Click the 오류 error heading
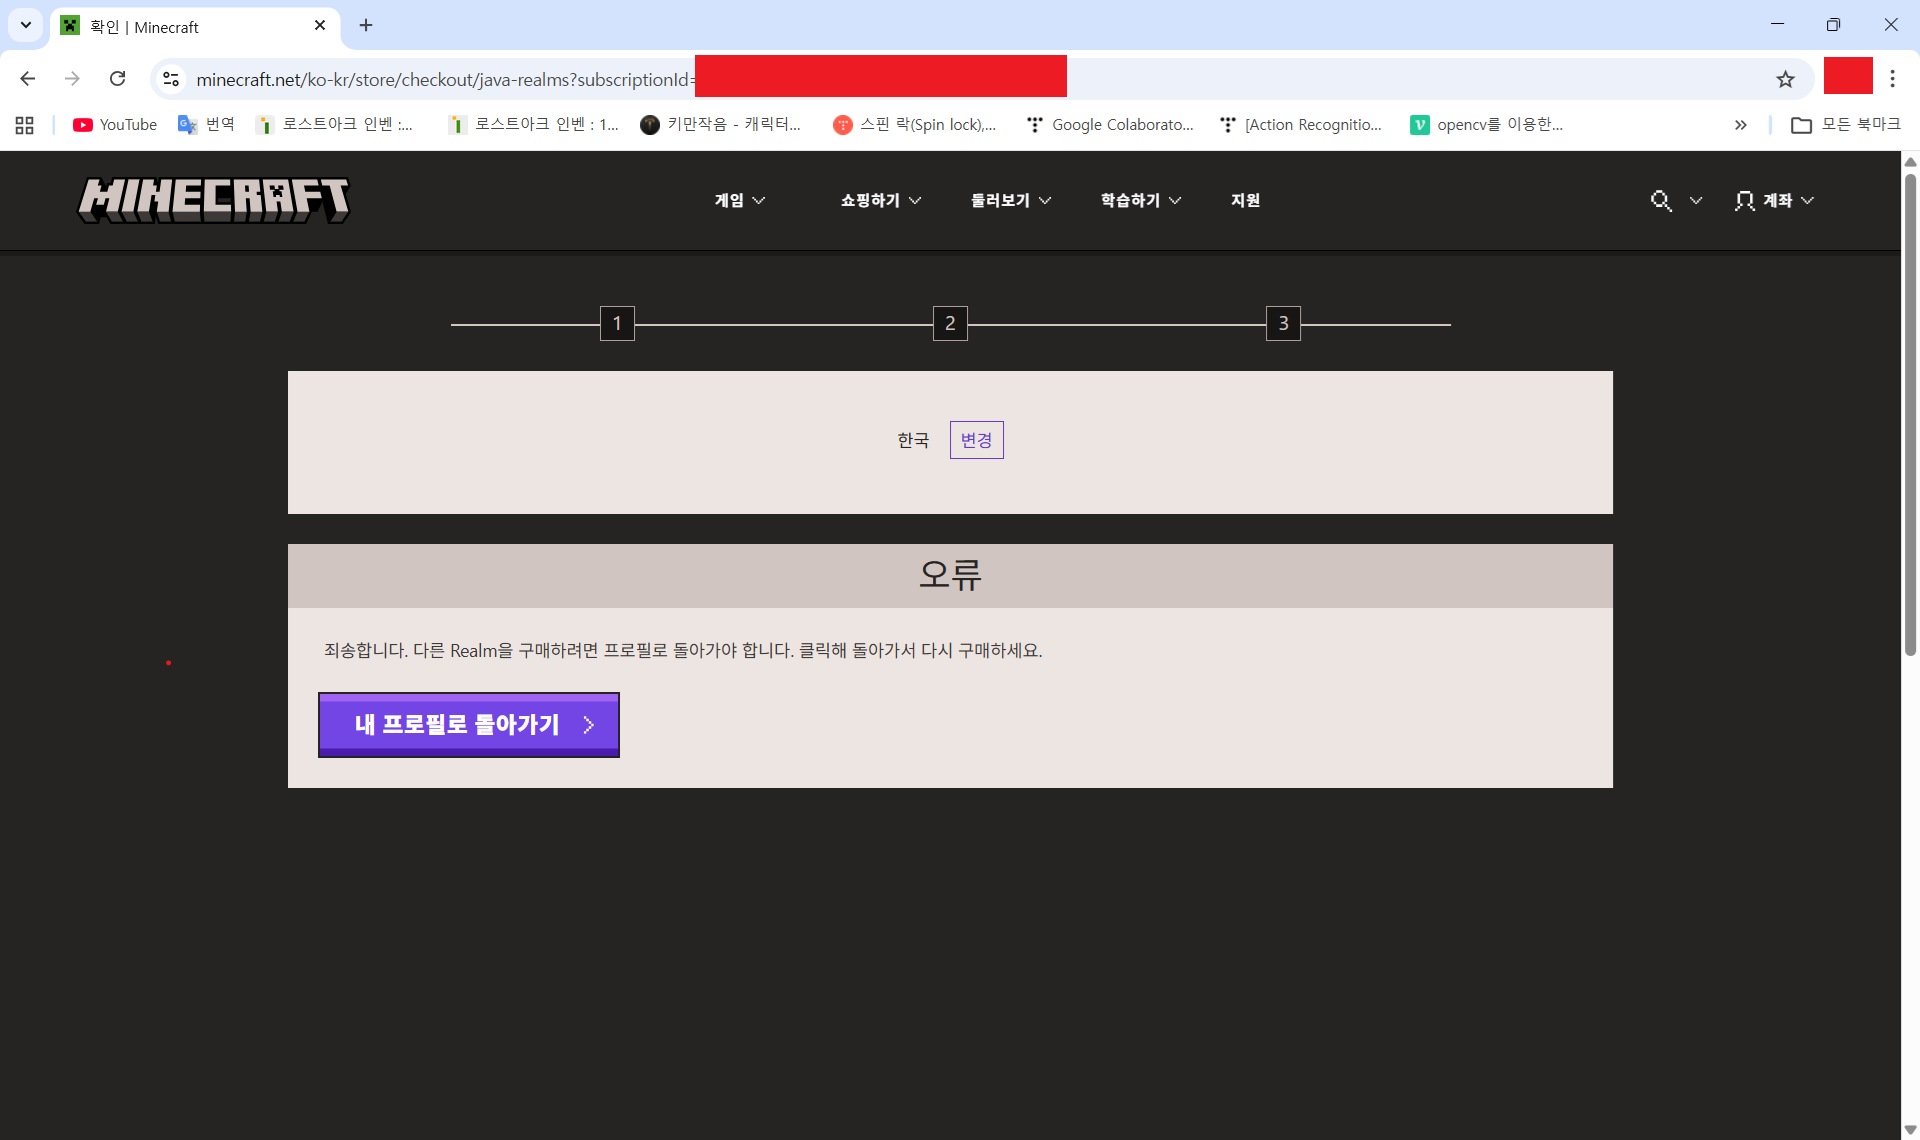This screenshot has width=1920, height=1140. click(x=950, y=575)
